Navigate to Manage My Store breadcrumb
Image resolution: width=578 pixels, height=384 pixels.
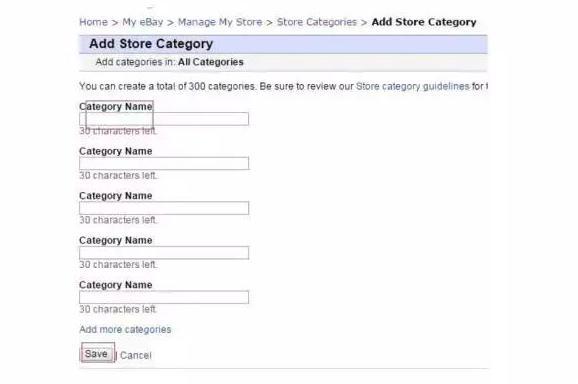[x=220, y=22]
